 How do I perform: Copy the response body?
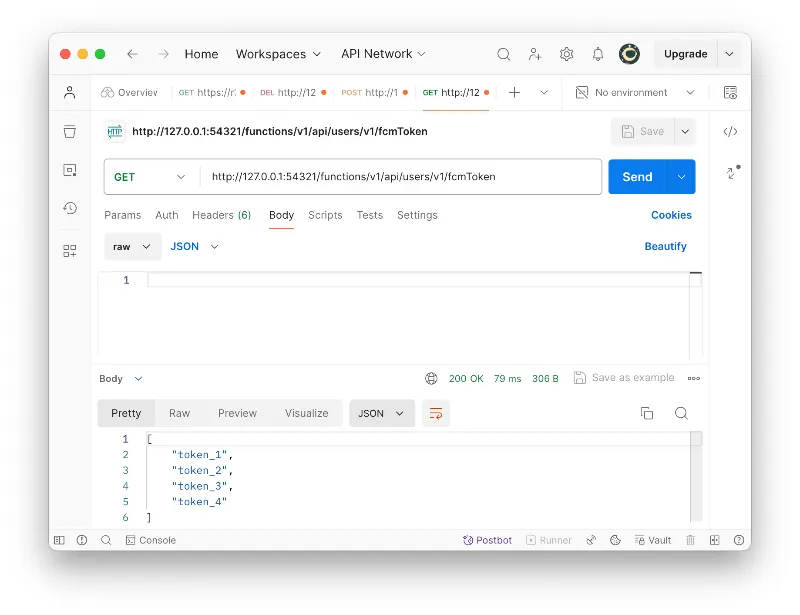(646, 413)
